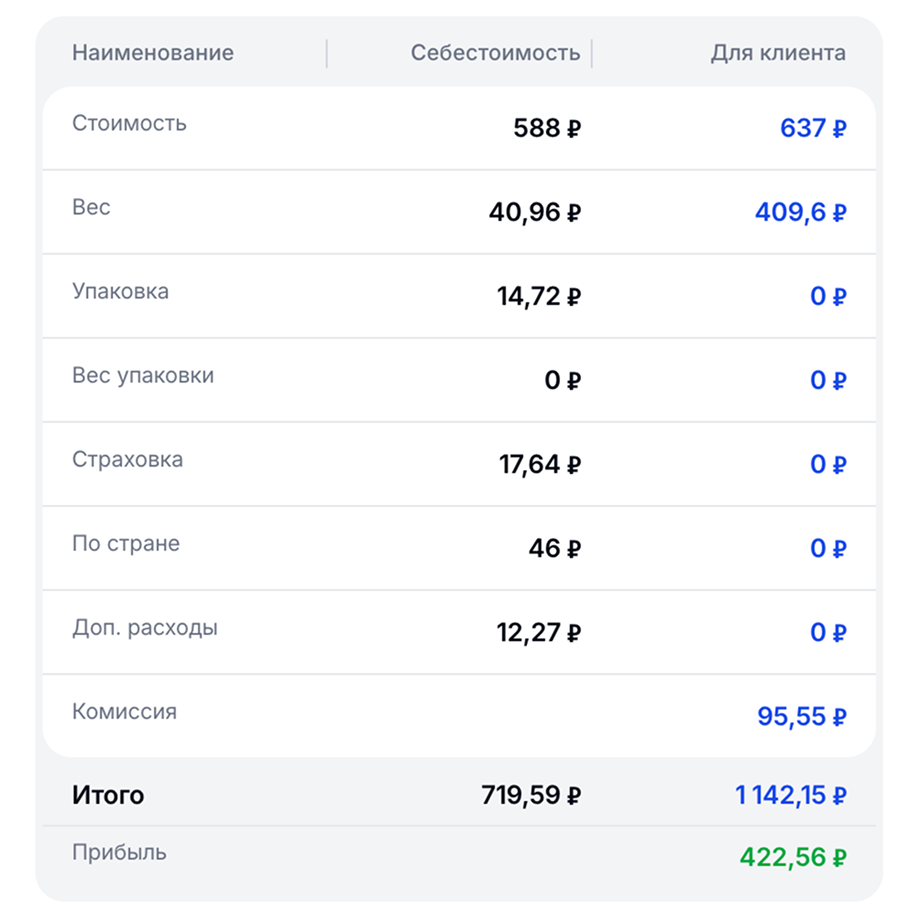Click client price 637 ₽
Viewport: 920px width, 920px height.
click(813, 128)
